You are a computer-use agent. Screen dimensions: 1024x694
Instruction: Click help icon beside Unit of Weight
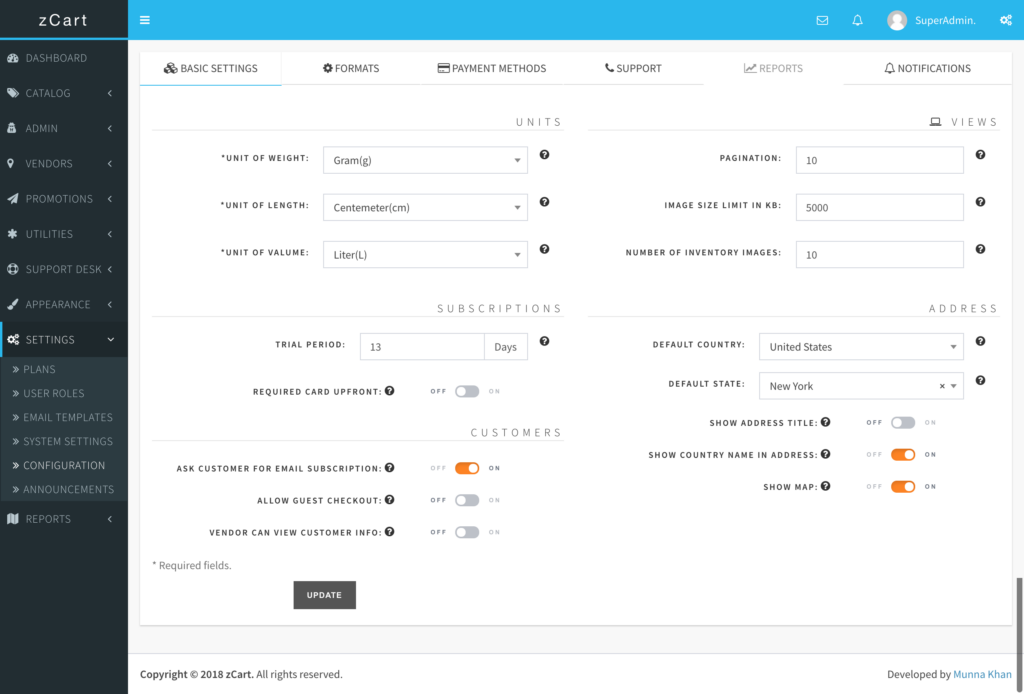tap(545, 155)
